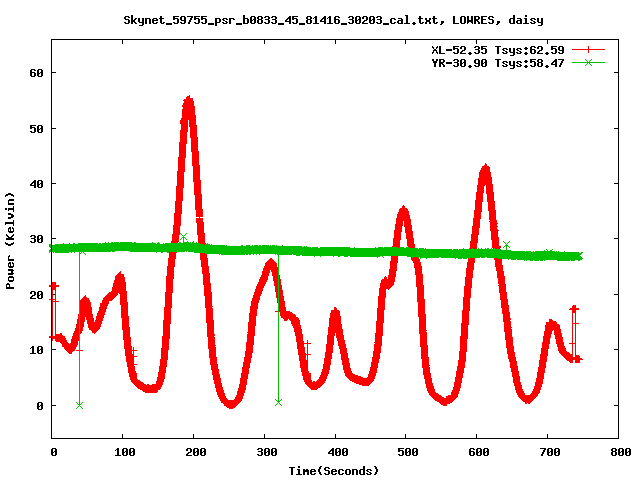This screenshot has height=480, width=640.
Task: Click x-axis tick label 300
Action: (x=266, y=452)
